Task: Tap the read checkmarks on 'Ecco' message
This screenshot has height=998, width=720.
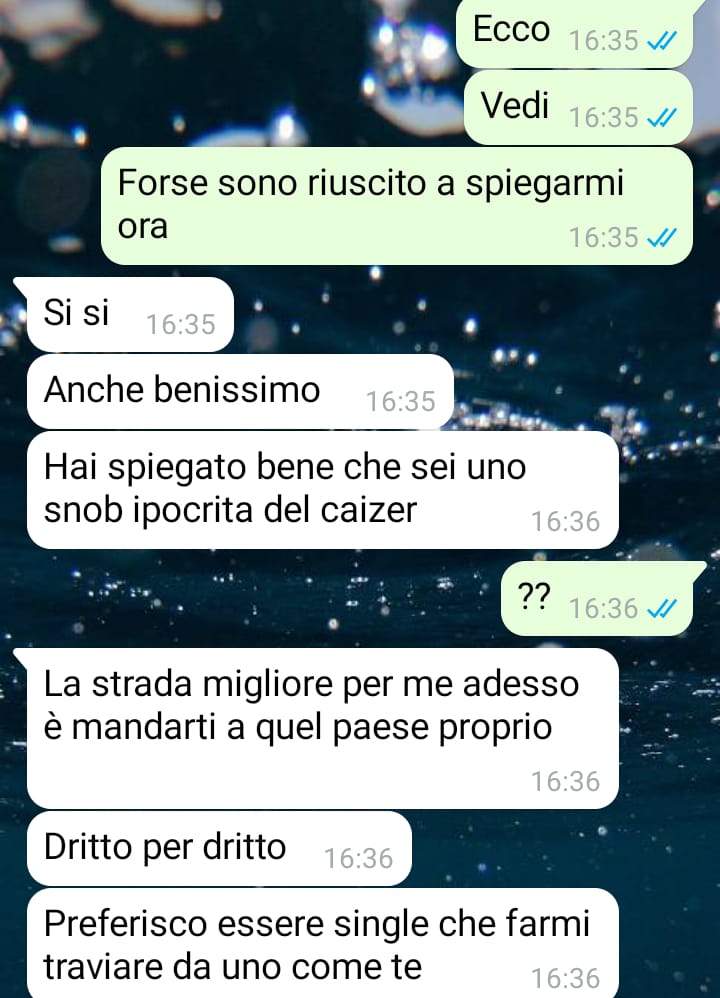Action: click(x=661, y=41)
